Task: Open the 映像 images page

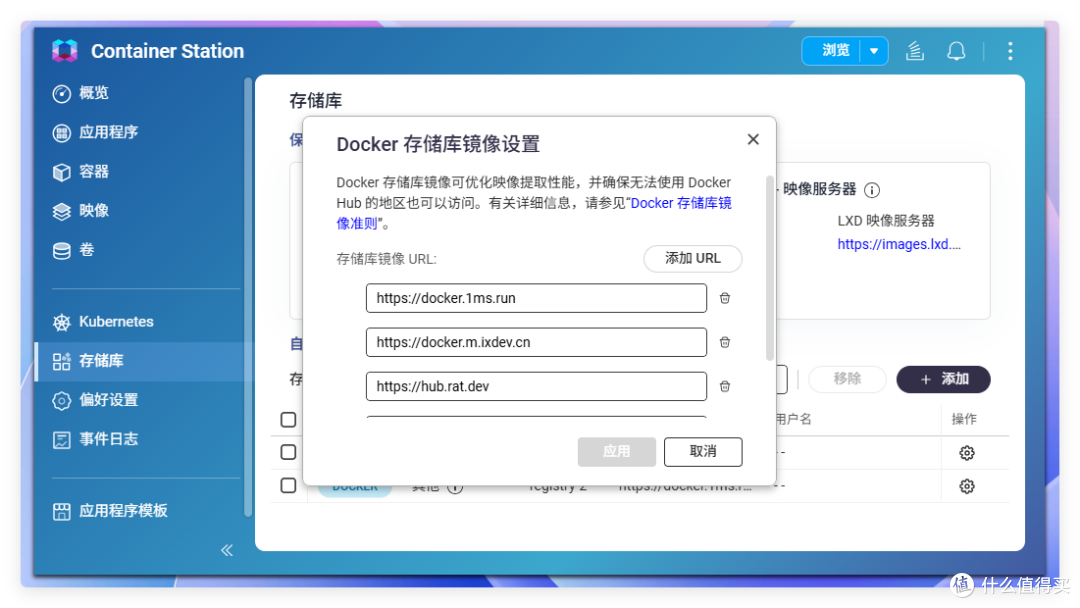Action: 81,211
